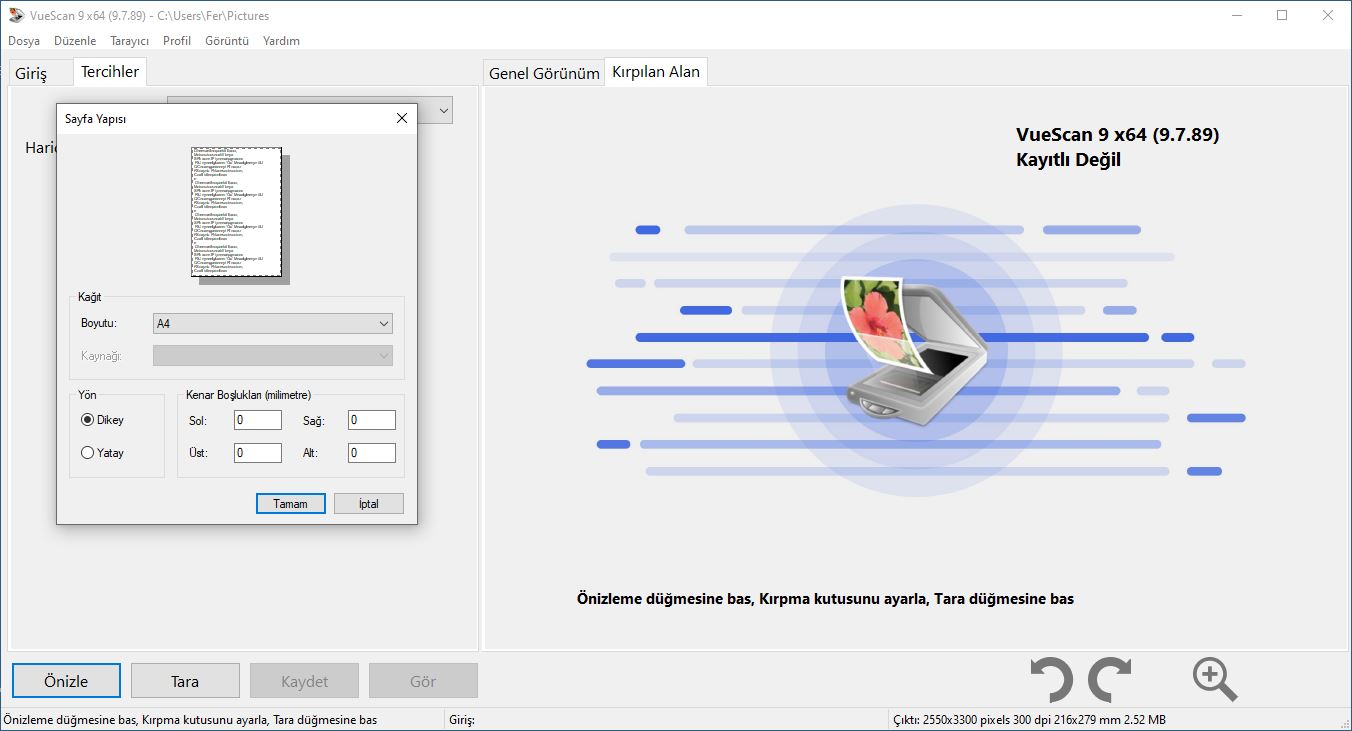Open the Tarayıcı menu
This screenshot has height=731, width=1352.
coord(130,41)
